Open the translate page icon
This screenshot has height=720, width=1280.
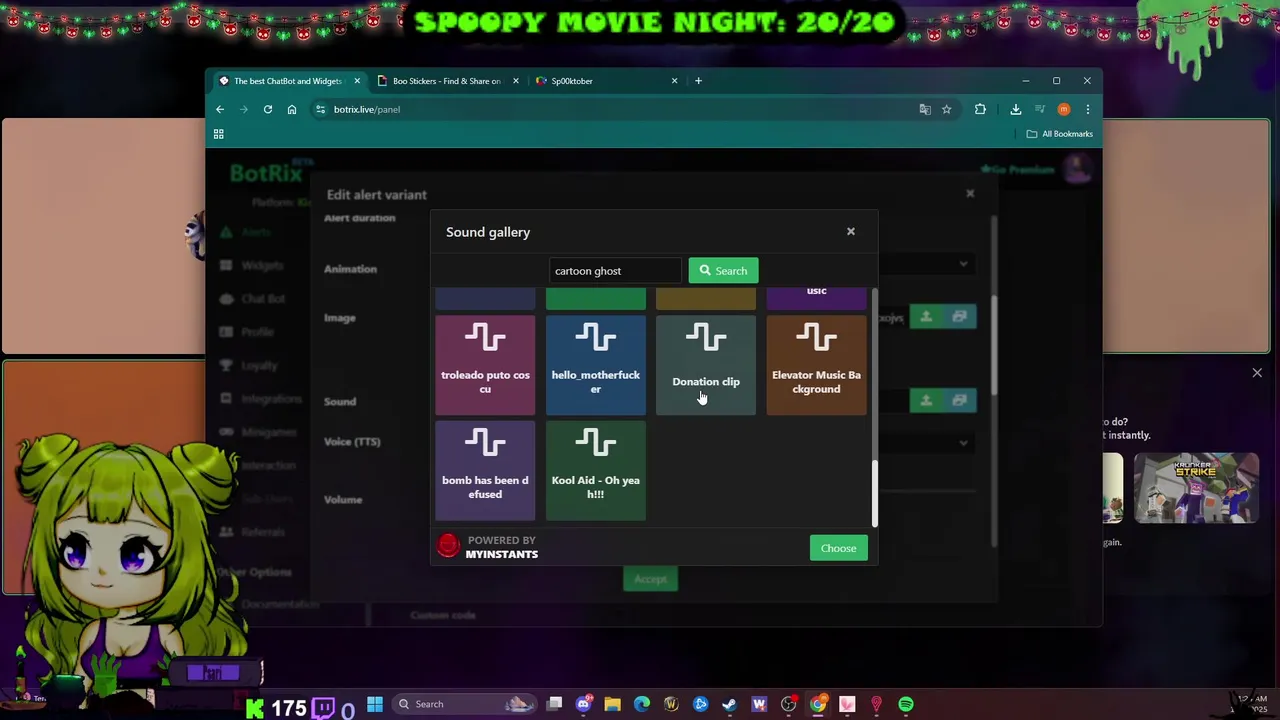[925, 109]
